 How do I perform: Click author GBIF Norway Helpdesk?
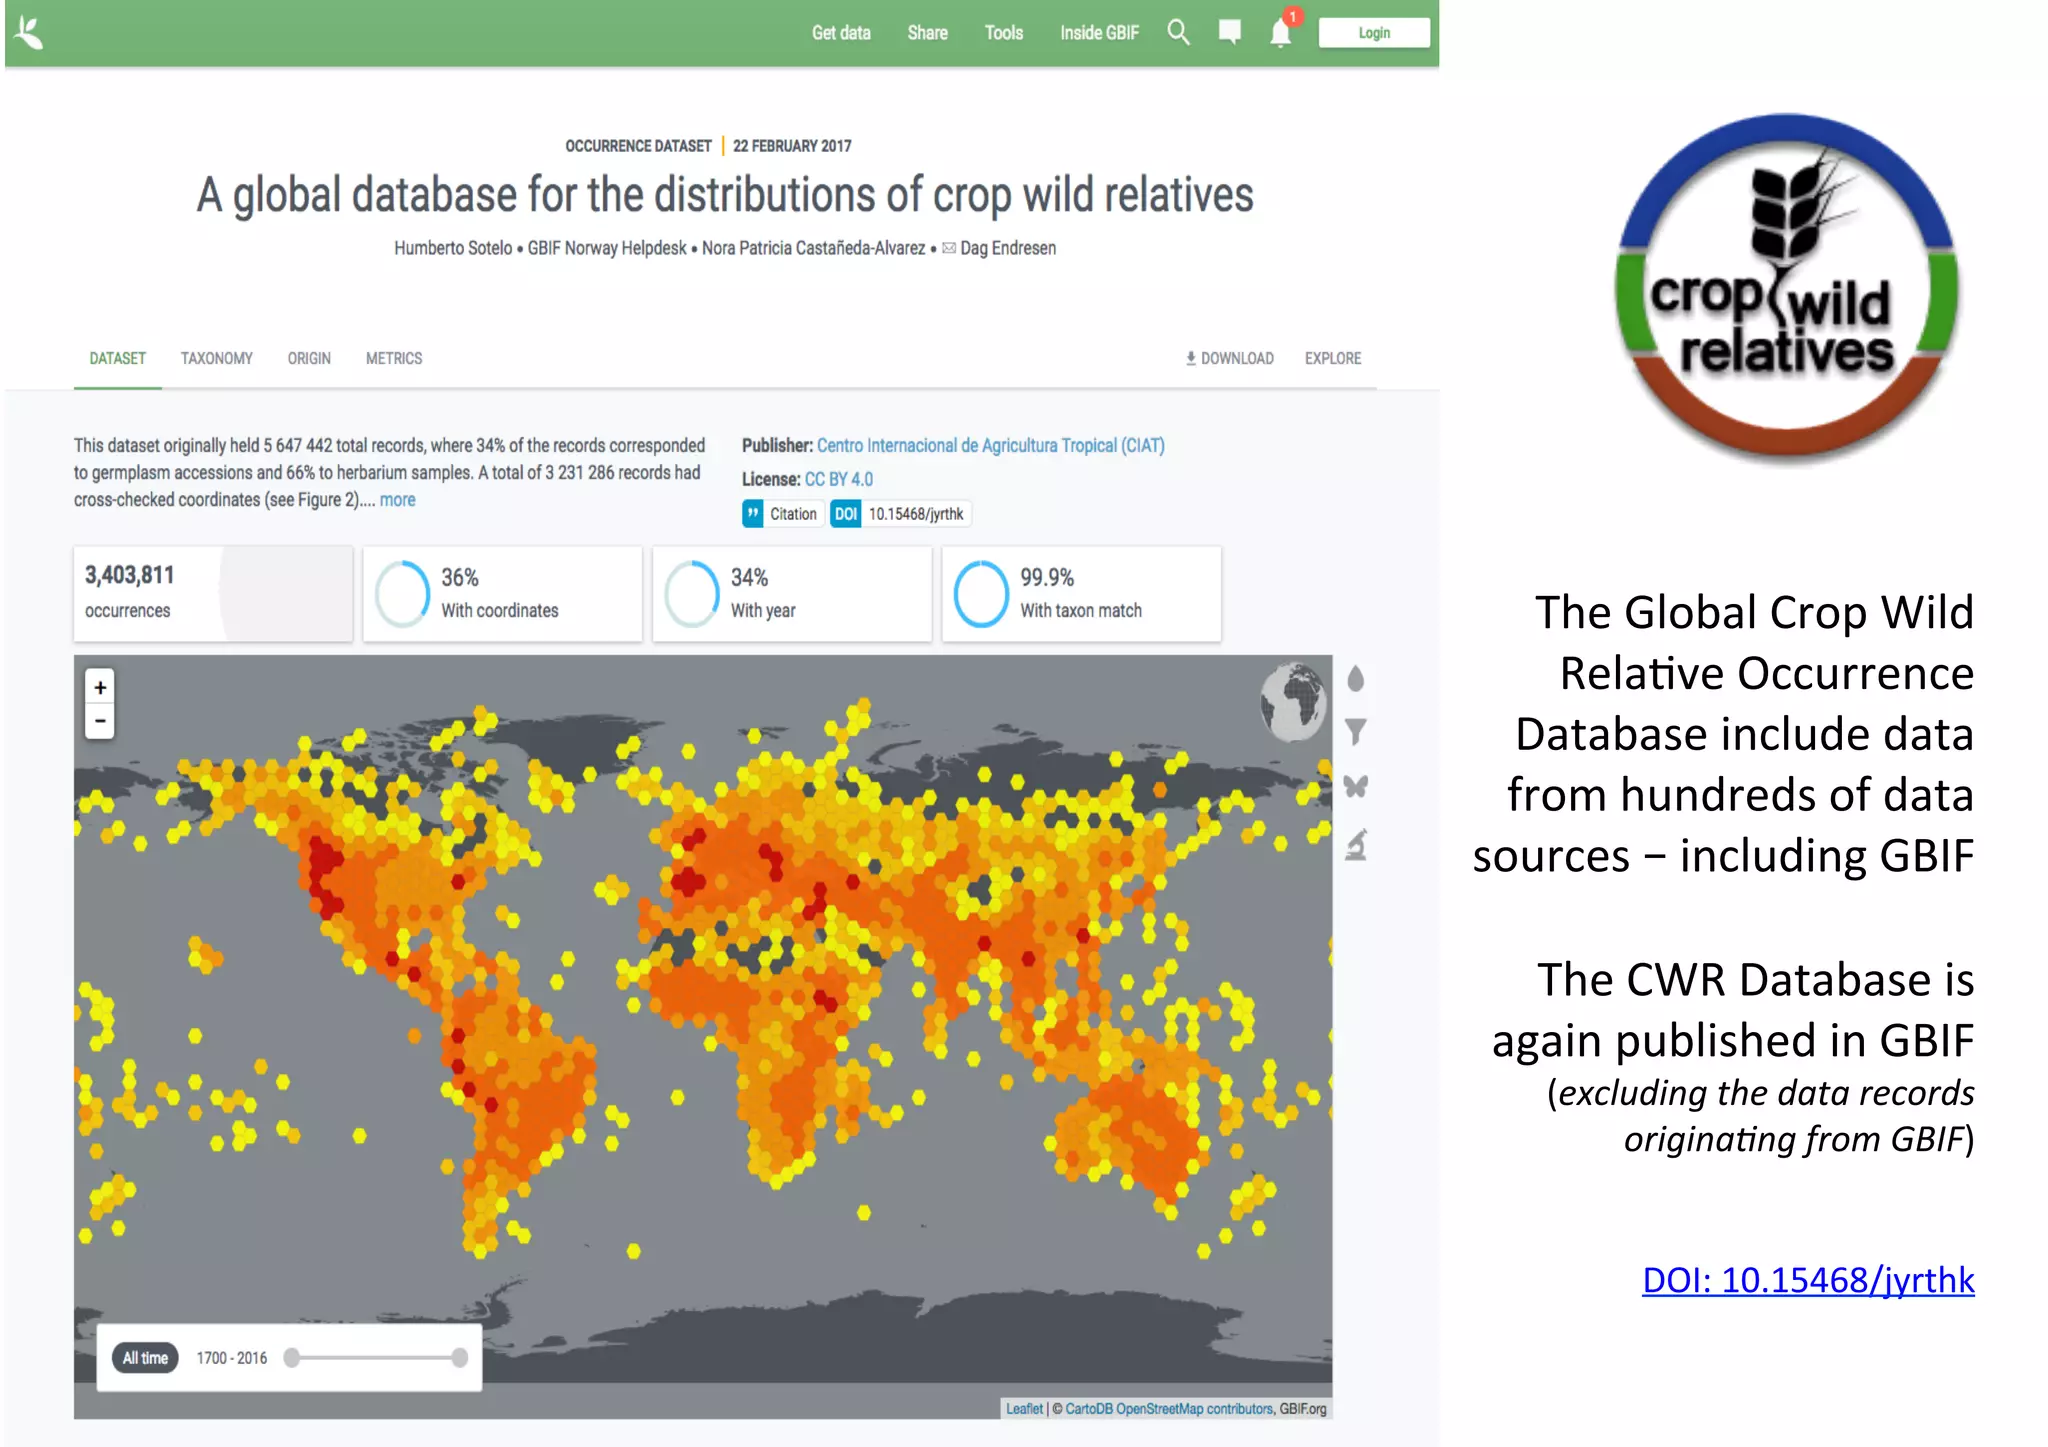click(607, 248)
